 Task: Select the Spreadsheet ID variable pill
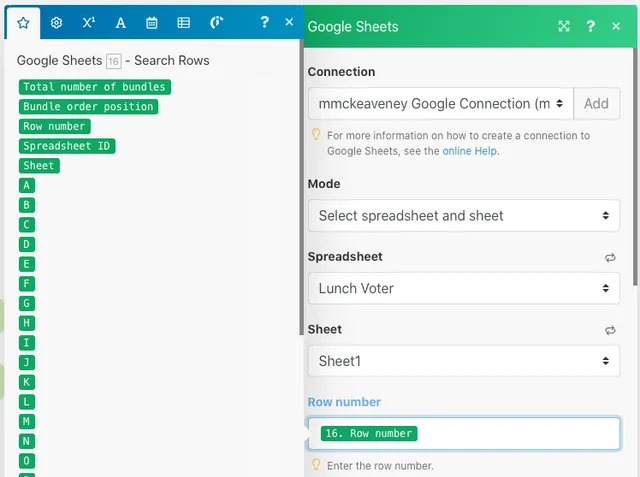[x=67, y=146]
